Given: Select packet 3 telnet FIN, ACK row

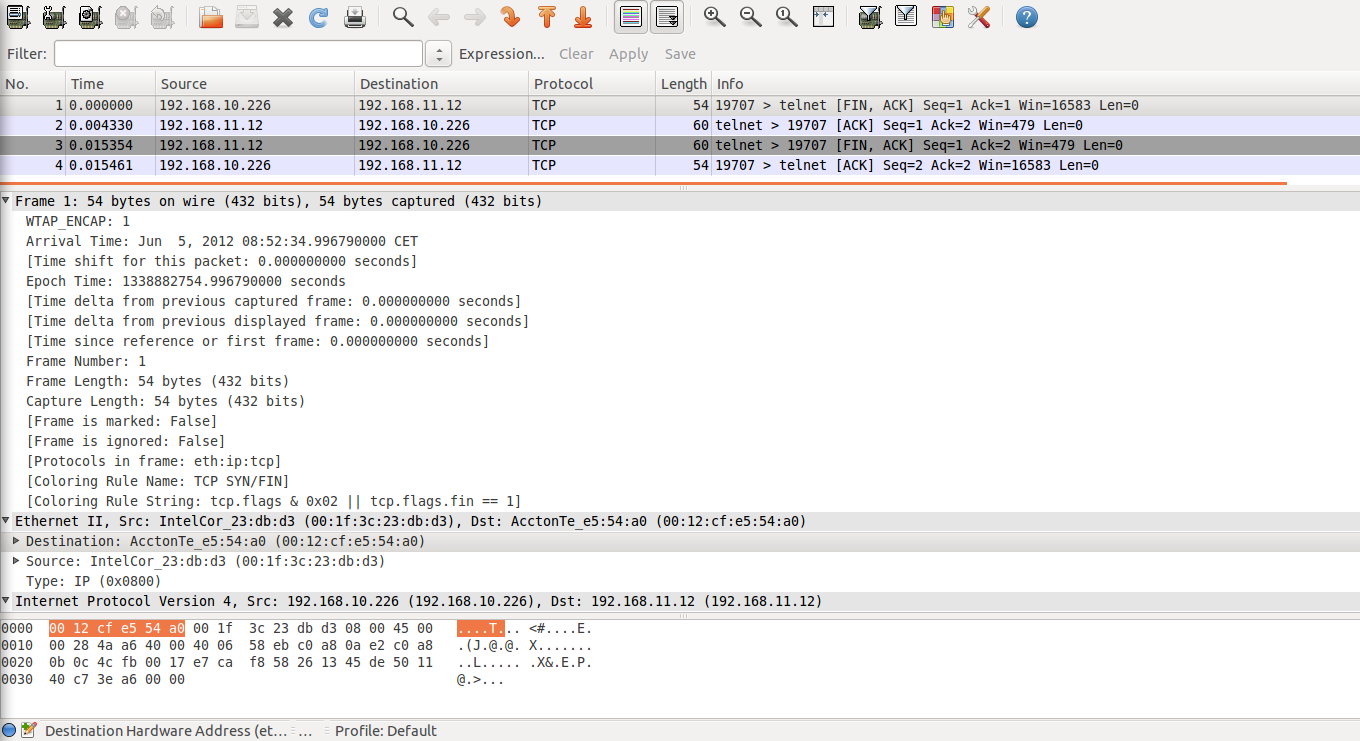Looking at the screenshot, I should [x=680, y=145].
